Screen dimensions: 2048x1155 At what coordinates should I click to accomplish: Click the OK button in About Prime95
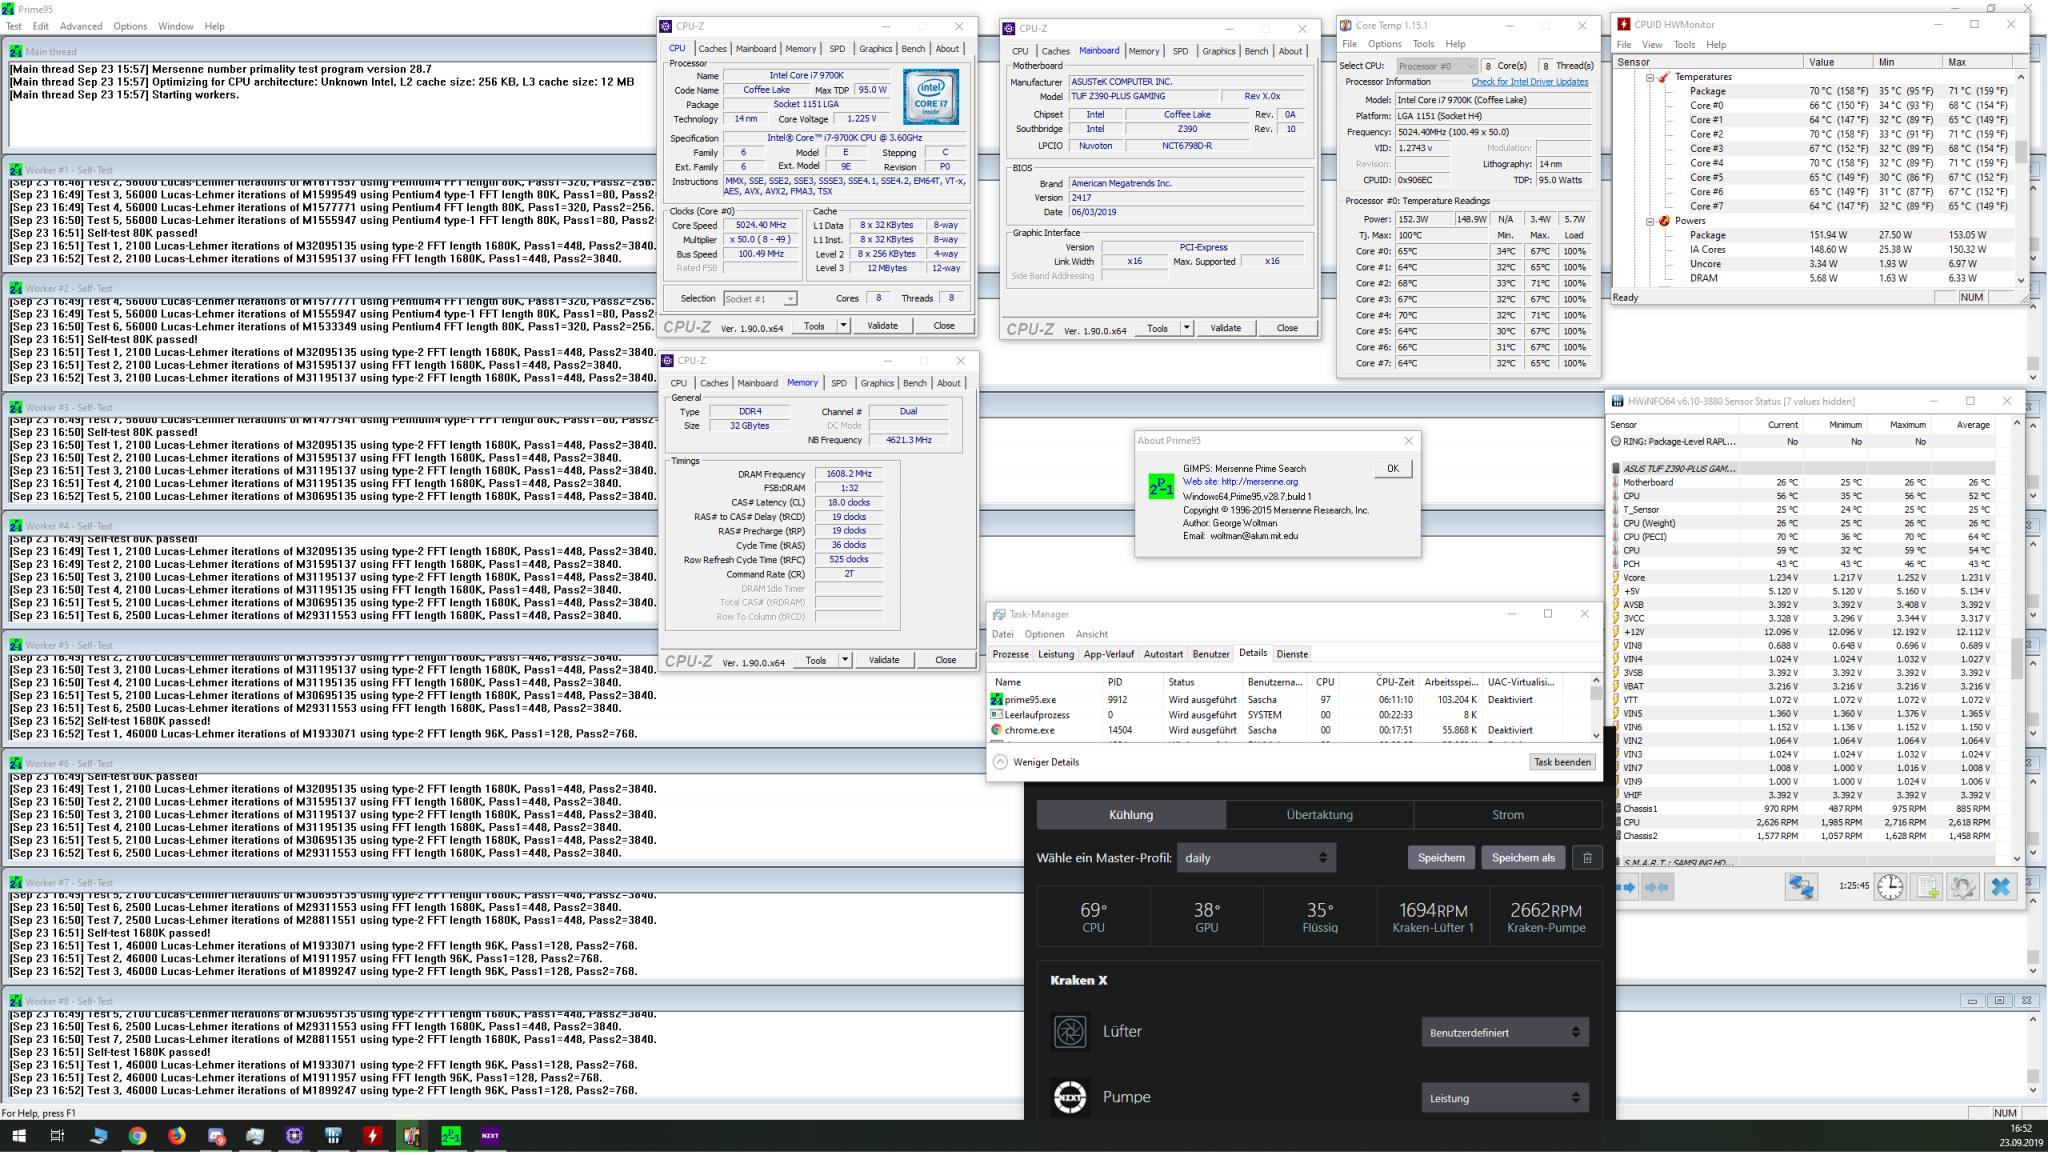pos(1392,469)
